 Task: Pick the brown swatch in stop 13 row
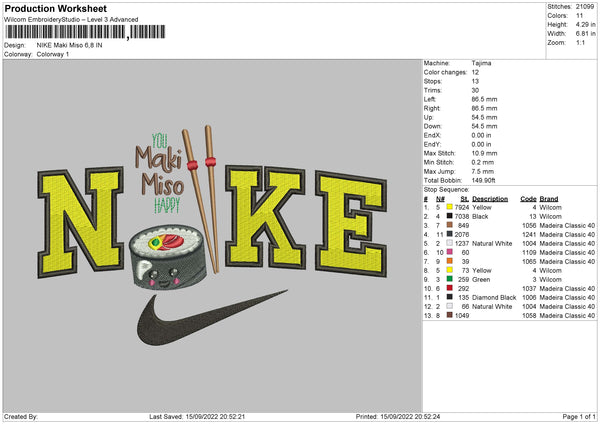click(x=450, y=315)
